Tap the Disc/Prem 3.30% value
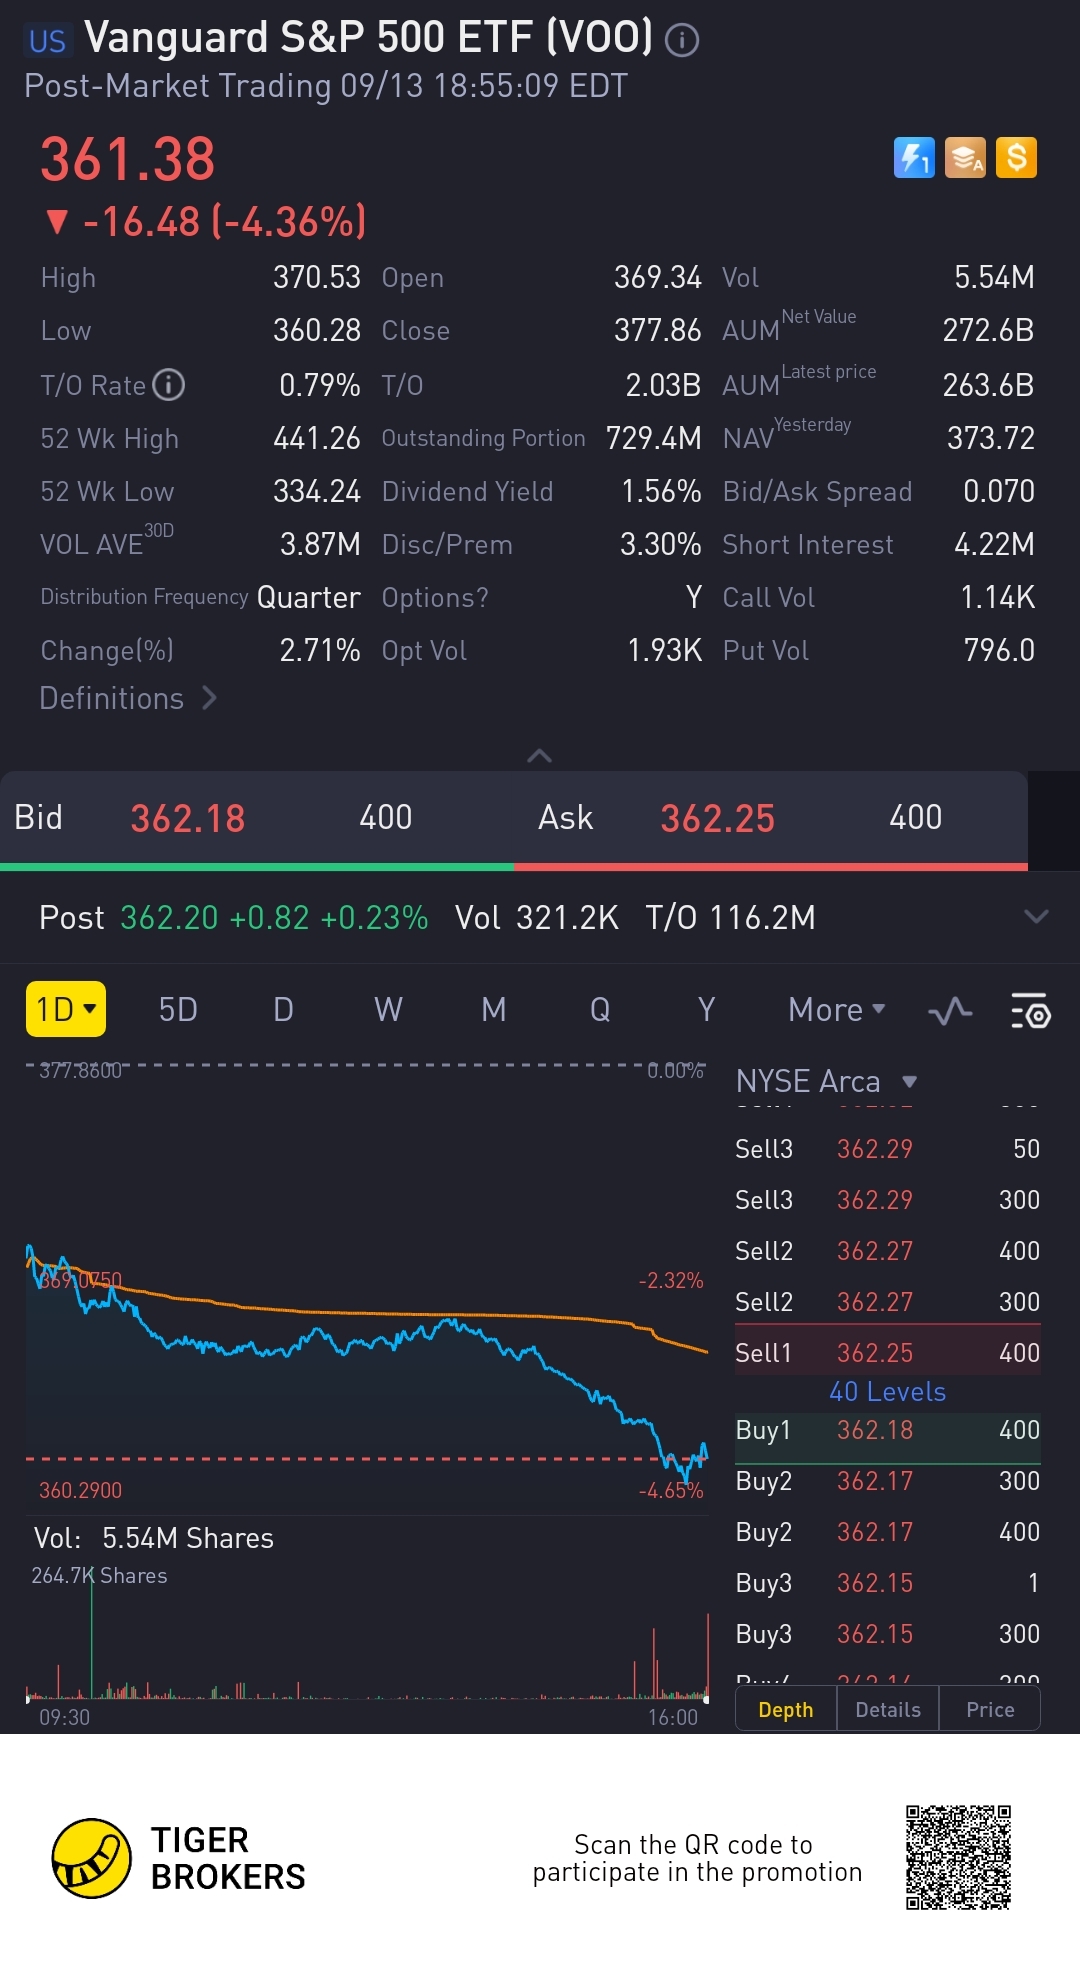The image size is (1080, 1983). [660, 544]
